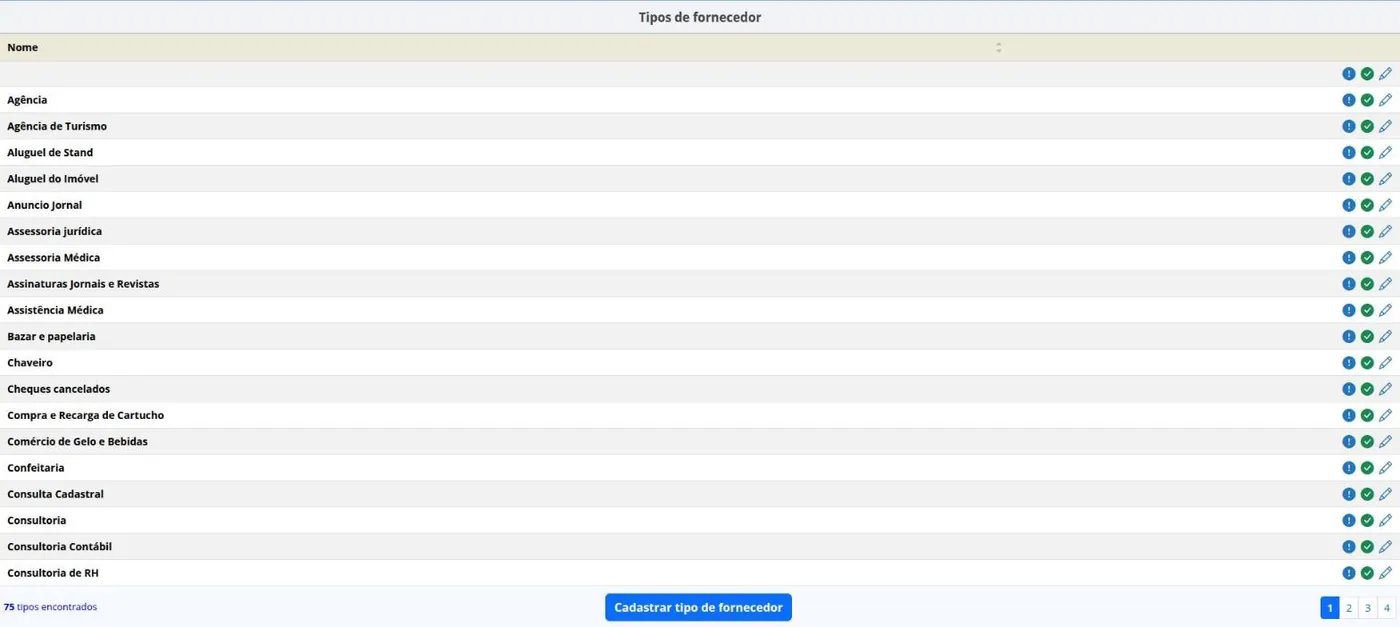Click the Consultoria Contábil text

[59, 547]
